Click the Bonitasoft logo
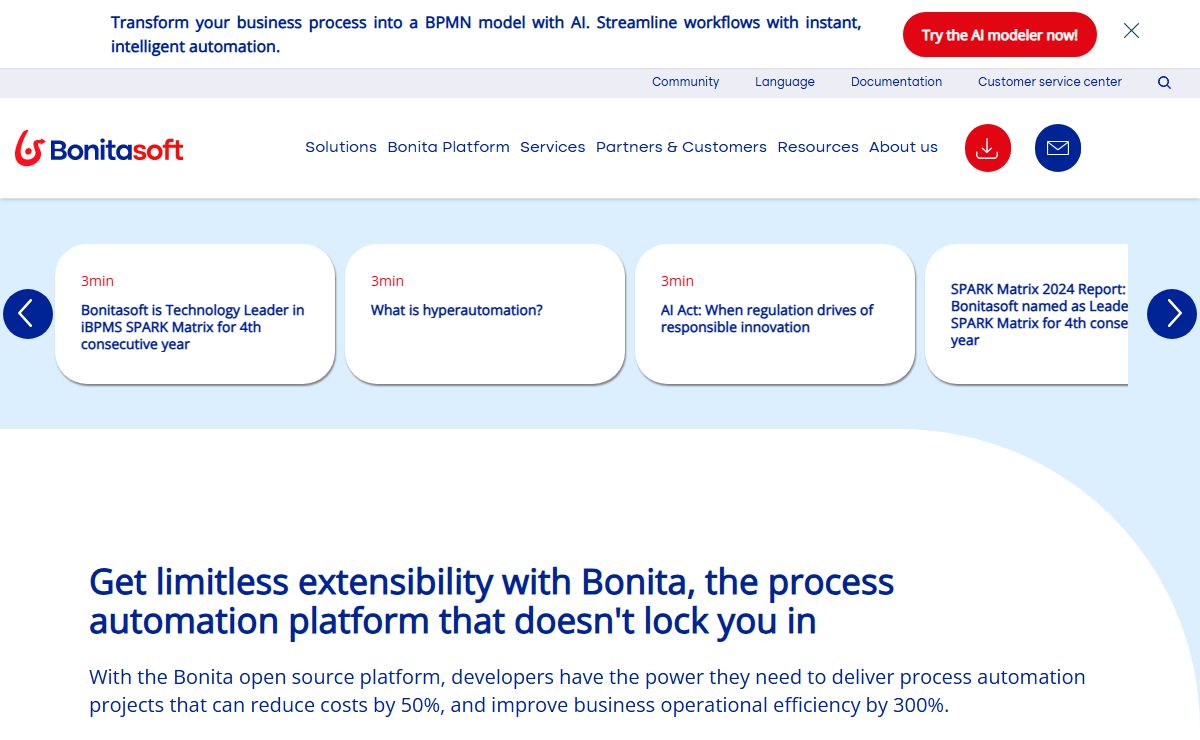This screenshot has width=1200, height=740. 99,148
